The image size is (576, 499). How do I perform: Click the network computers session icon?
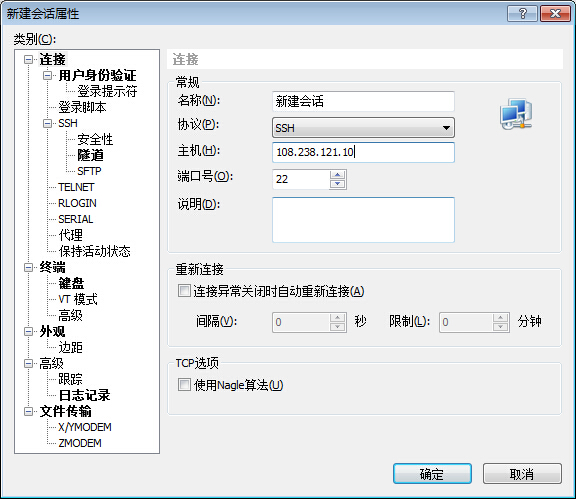point(516,114)
